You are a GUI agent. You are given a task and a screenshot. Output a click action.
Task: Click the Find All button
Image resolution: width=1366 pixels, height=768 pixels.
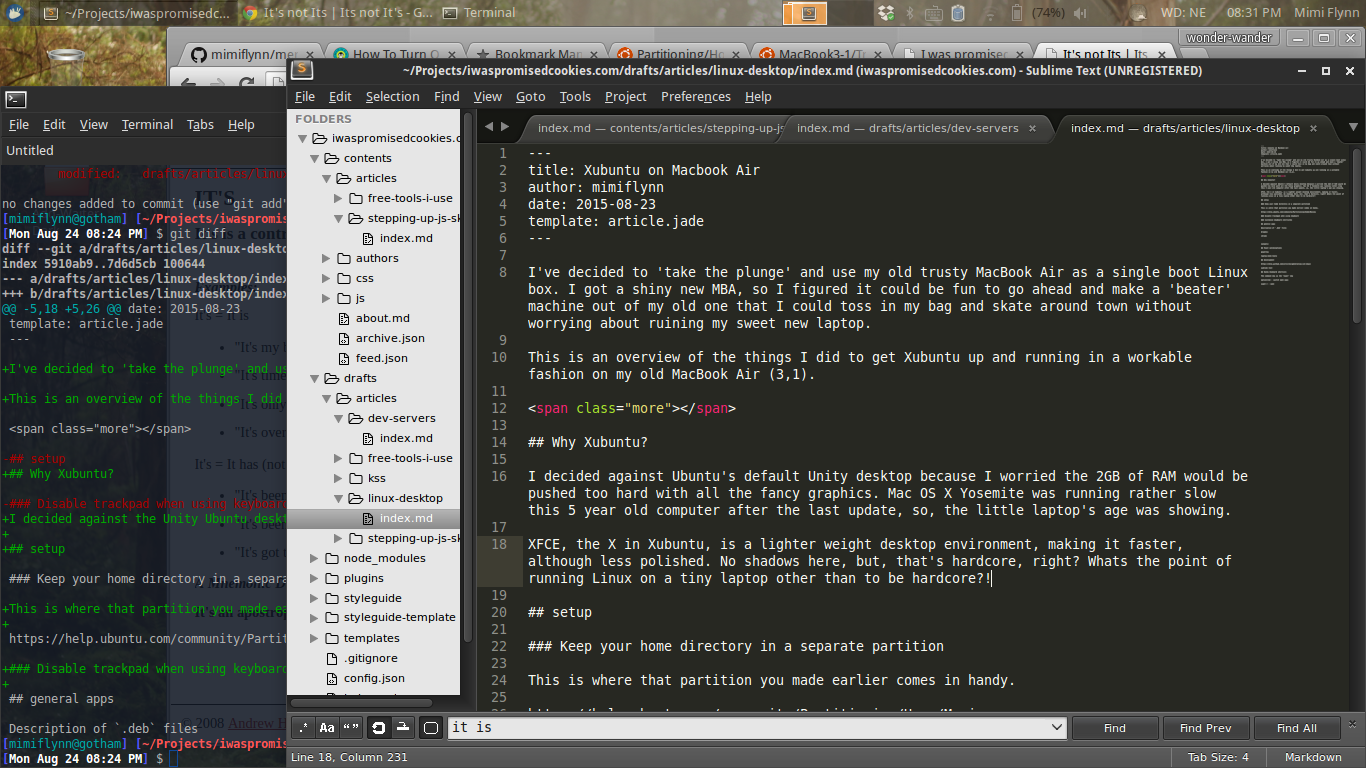coord(1296,728)
